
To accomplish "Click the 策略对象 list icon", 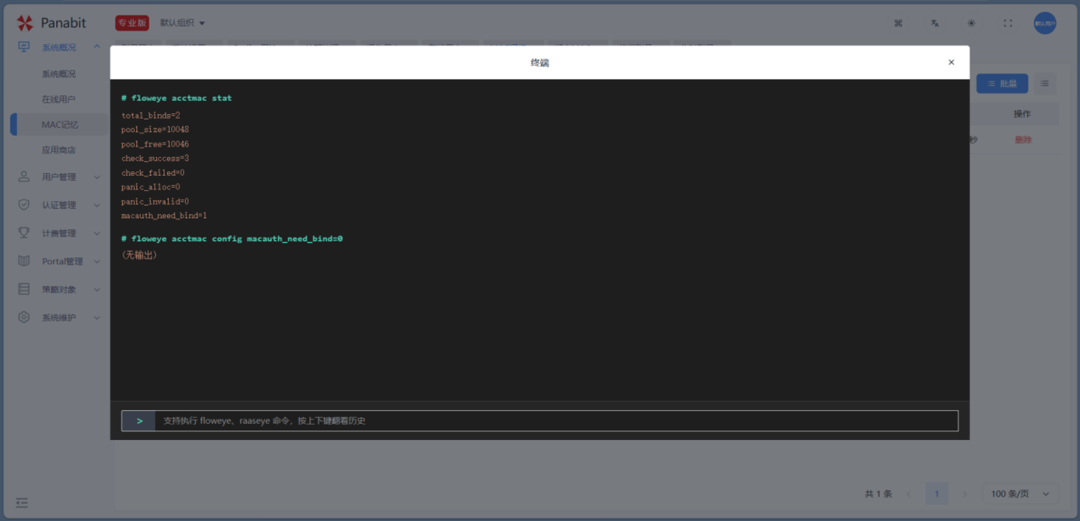I will (24, 289).
